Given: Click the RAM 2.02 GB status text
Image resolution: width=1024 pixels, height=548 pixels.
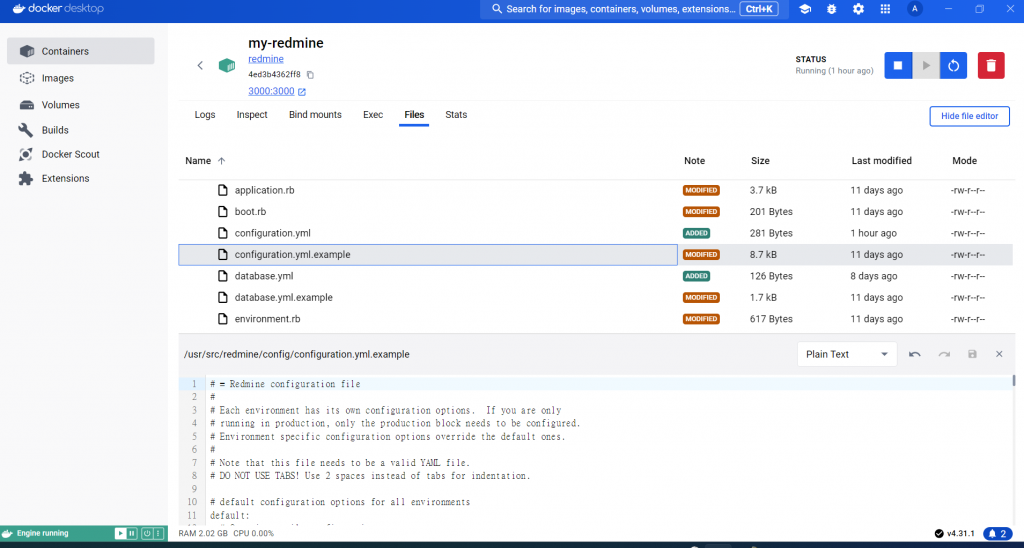Looking at the screenshot, I should (202, 534).
